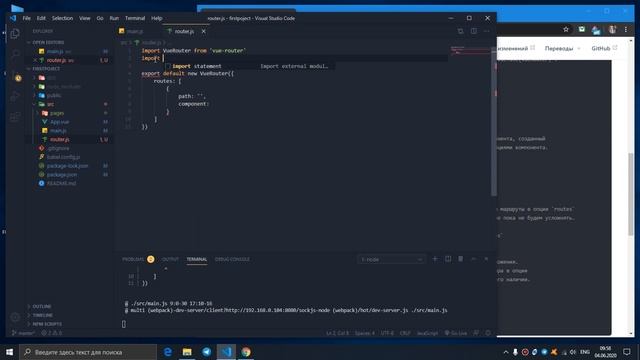Open the Edit menu
The width and height of the screenshot is (640, 360).
41,18
